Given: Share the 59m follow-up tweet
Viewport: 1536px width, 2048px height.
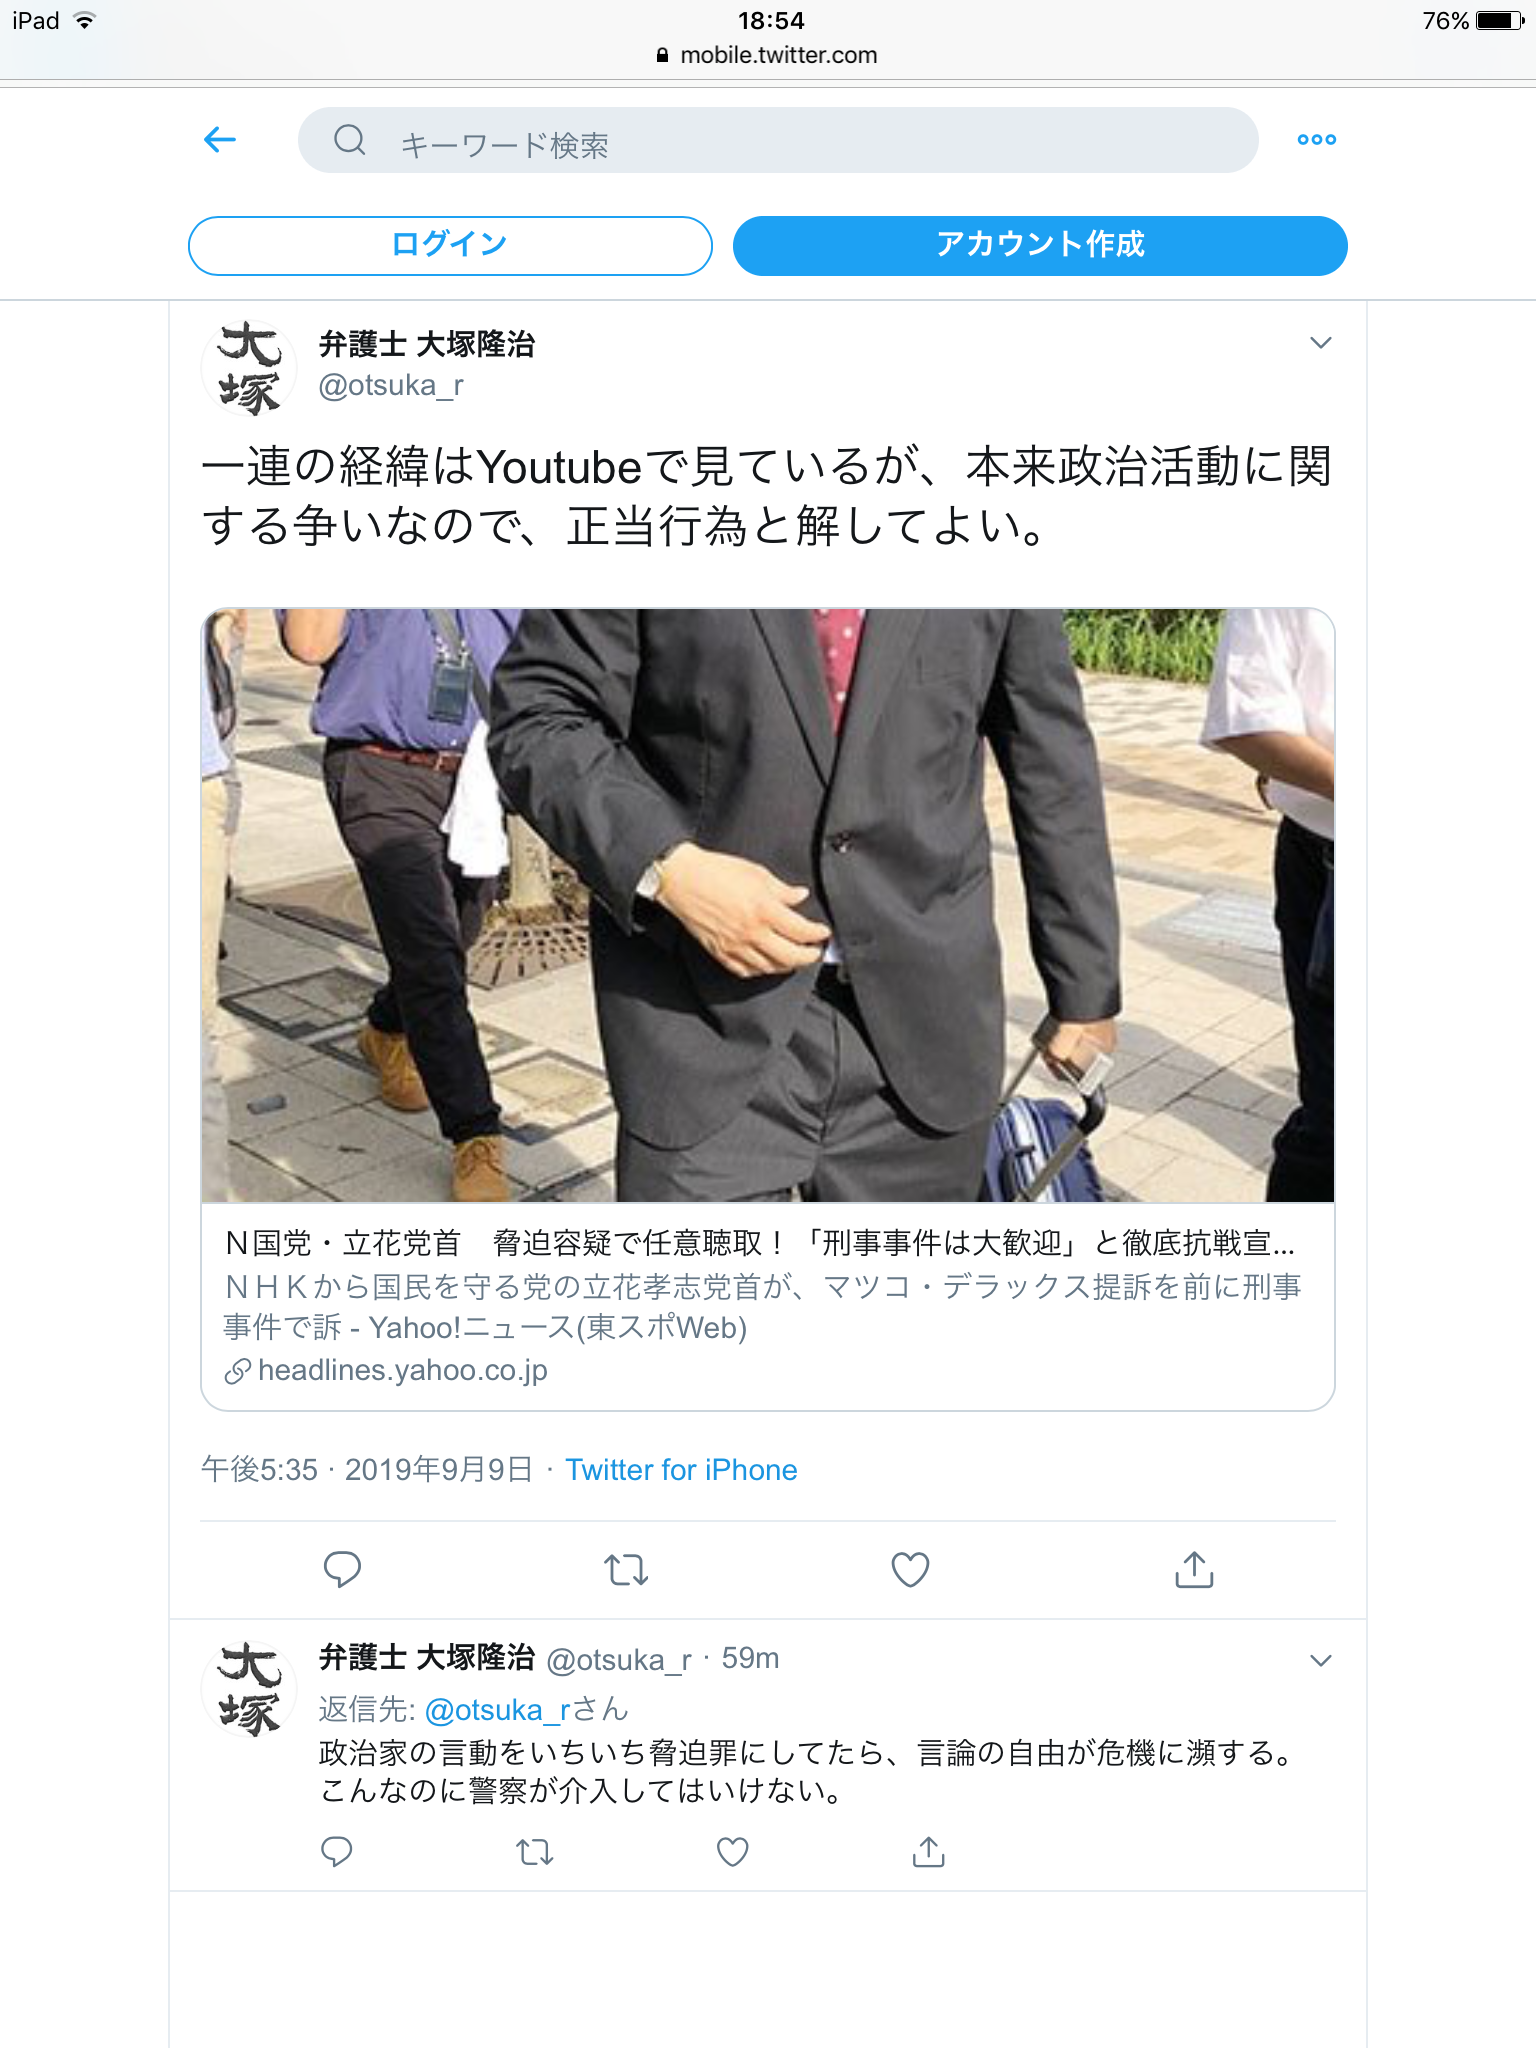Looking at the screenshot, I should point(929,1852).
